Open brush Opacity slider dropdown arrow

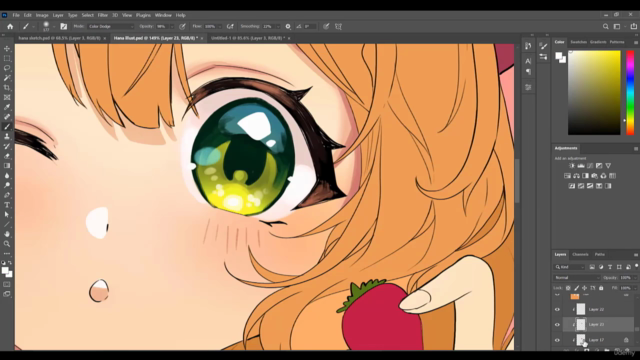click(x=172, y=27)
